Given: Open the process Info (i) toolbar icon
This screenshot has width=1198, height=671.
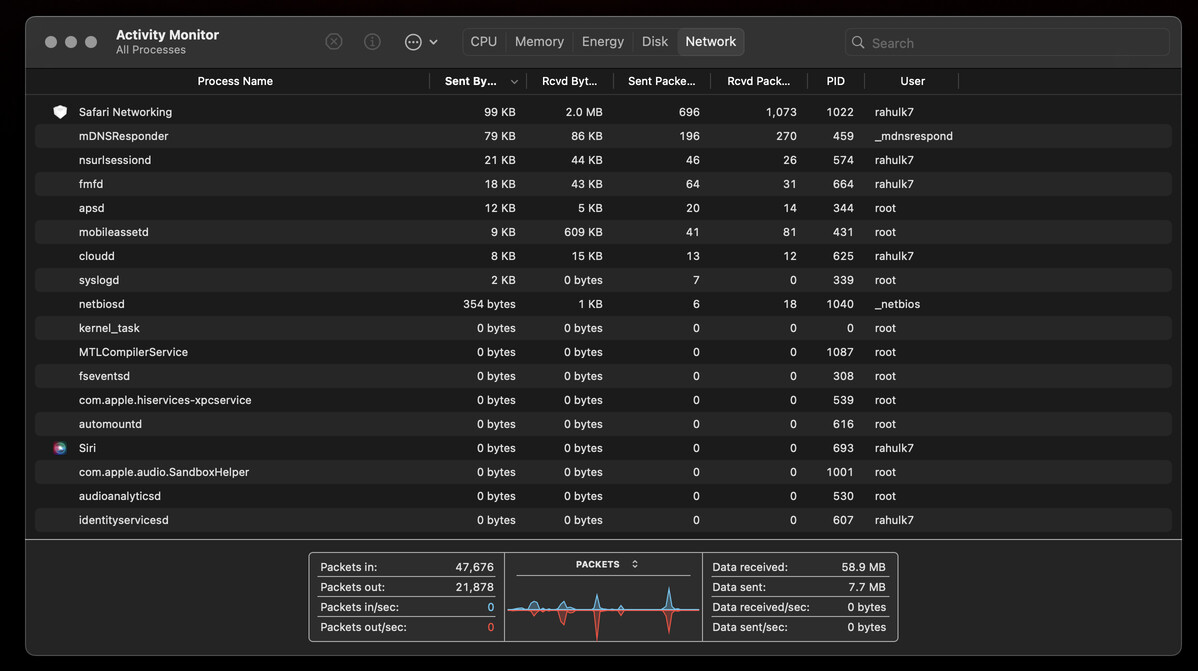Looking at the screenshot, I should (372, 41).
